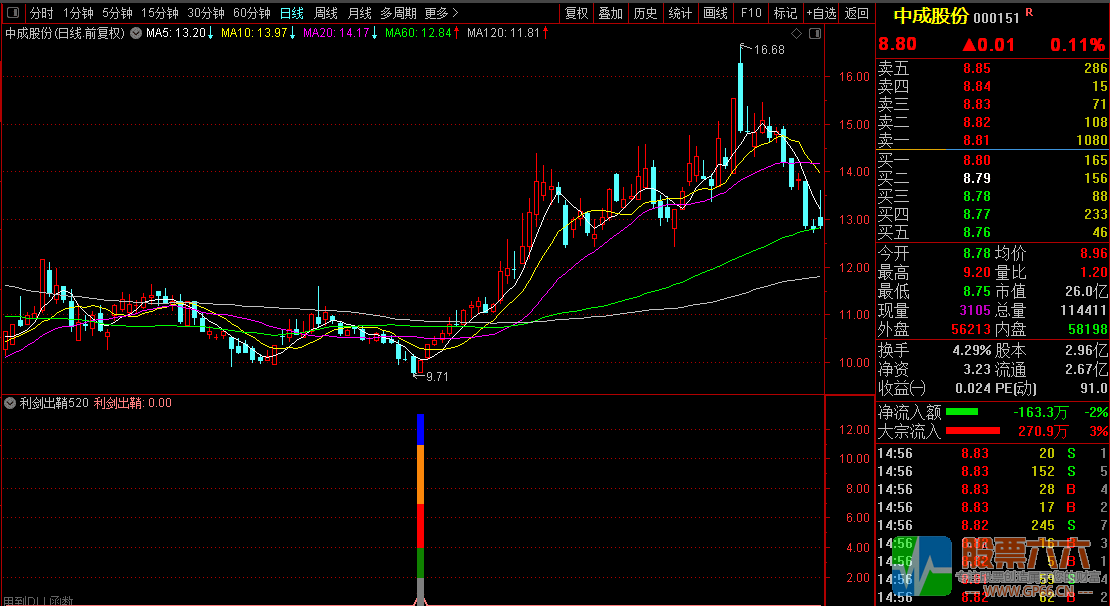Toggle 叠加 overlay comparison

[610, 13]
